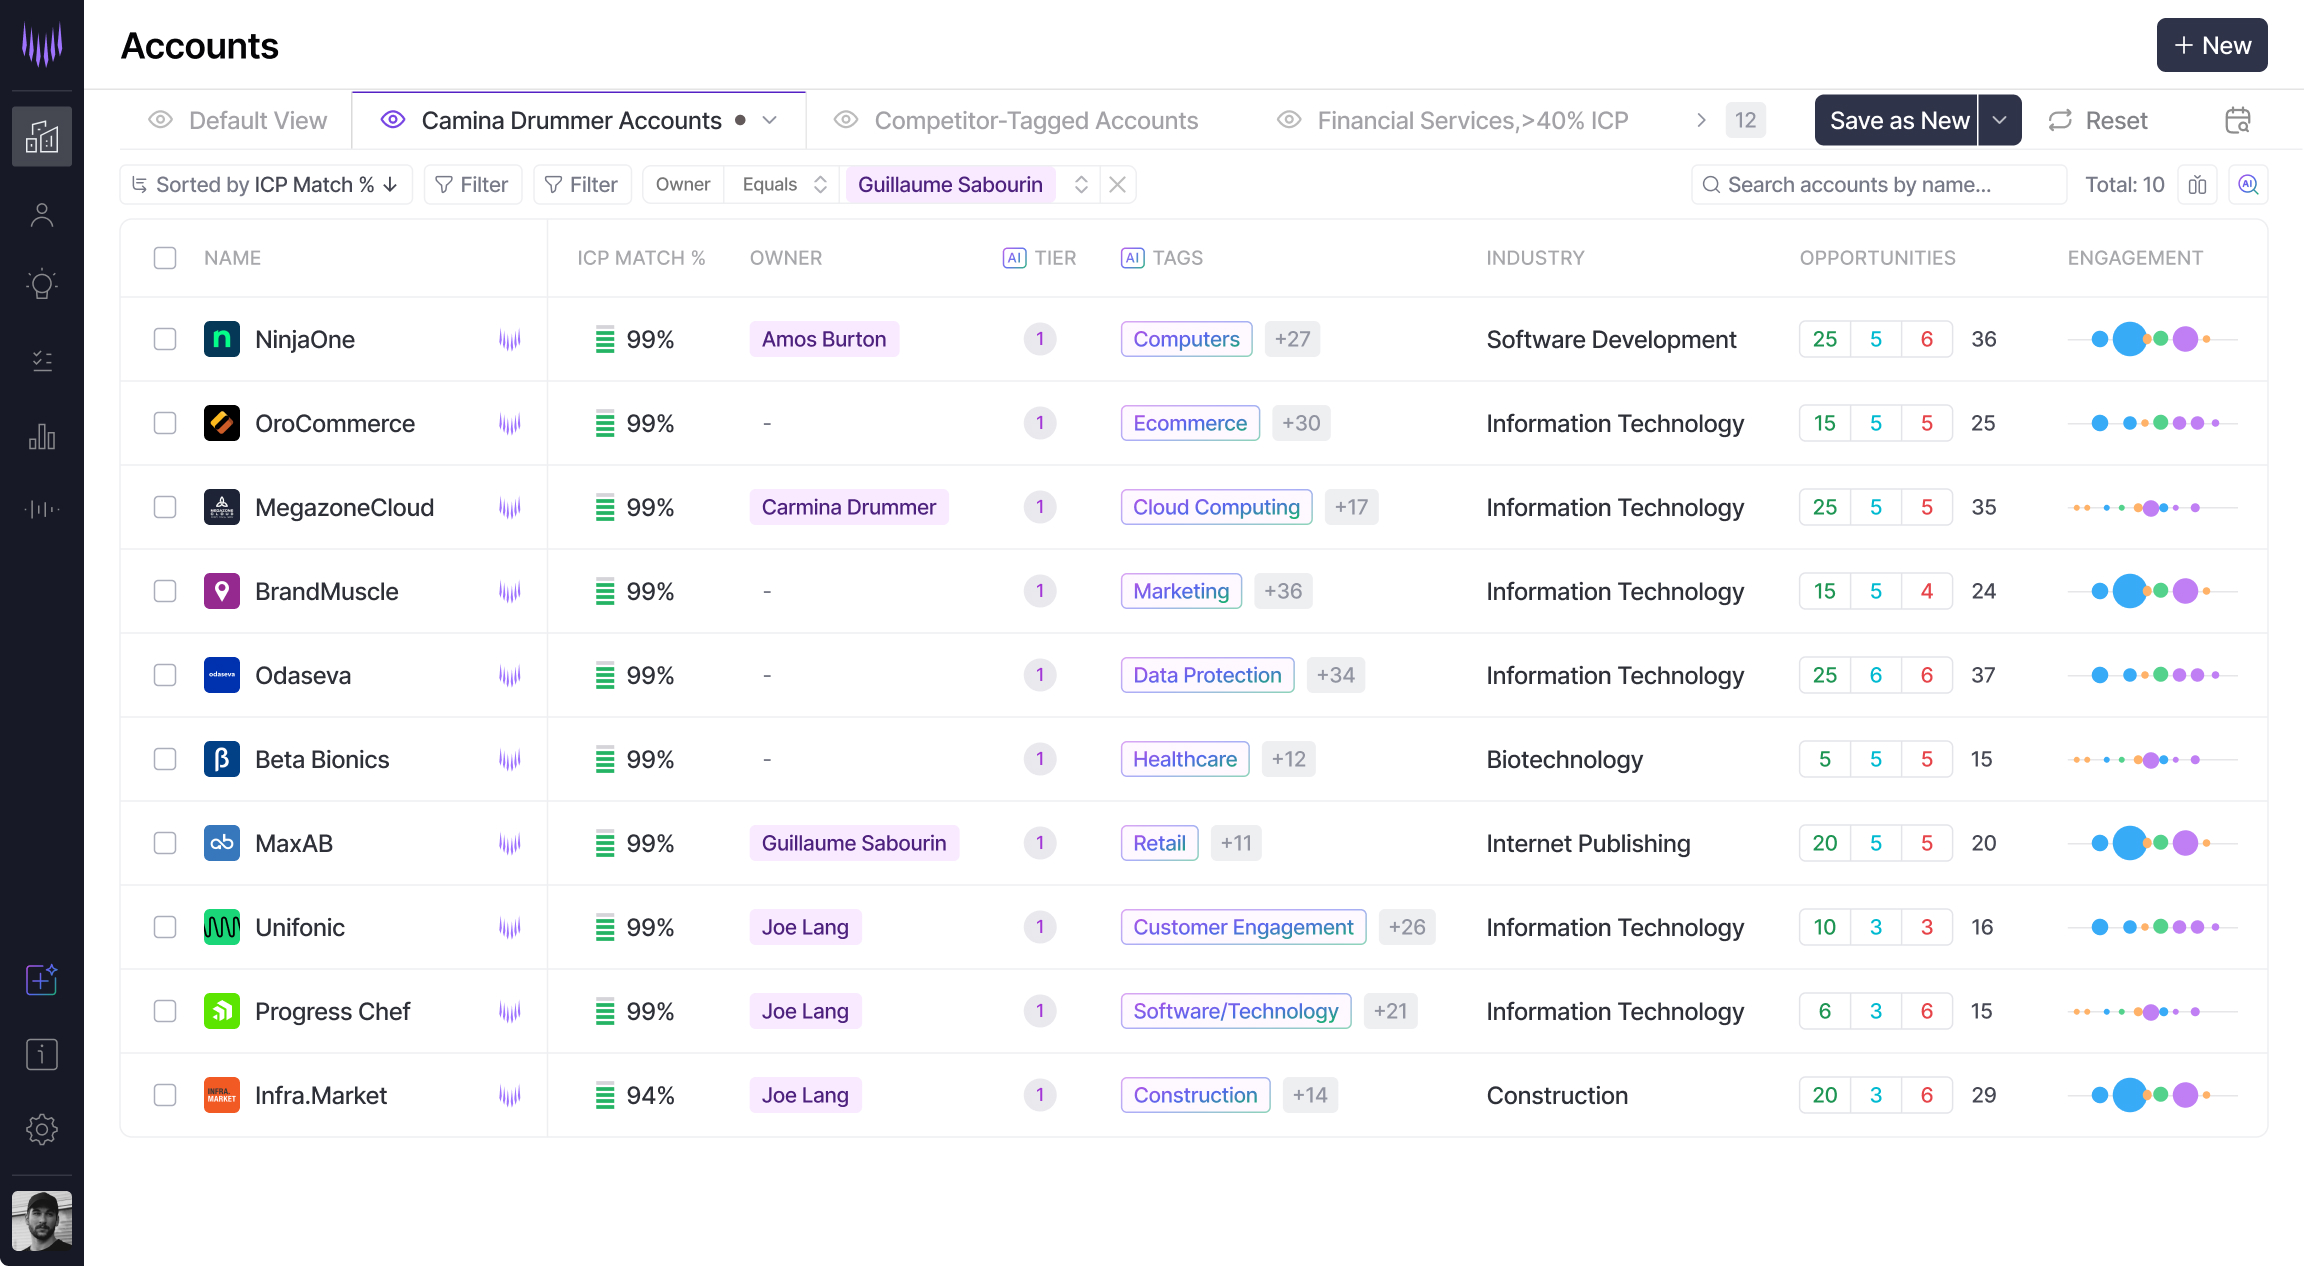Click the New account button
Image resolution: width=2304 pixels, height=1266 pixels.
(x=2211, y=45)
